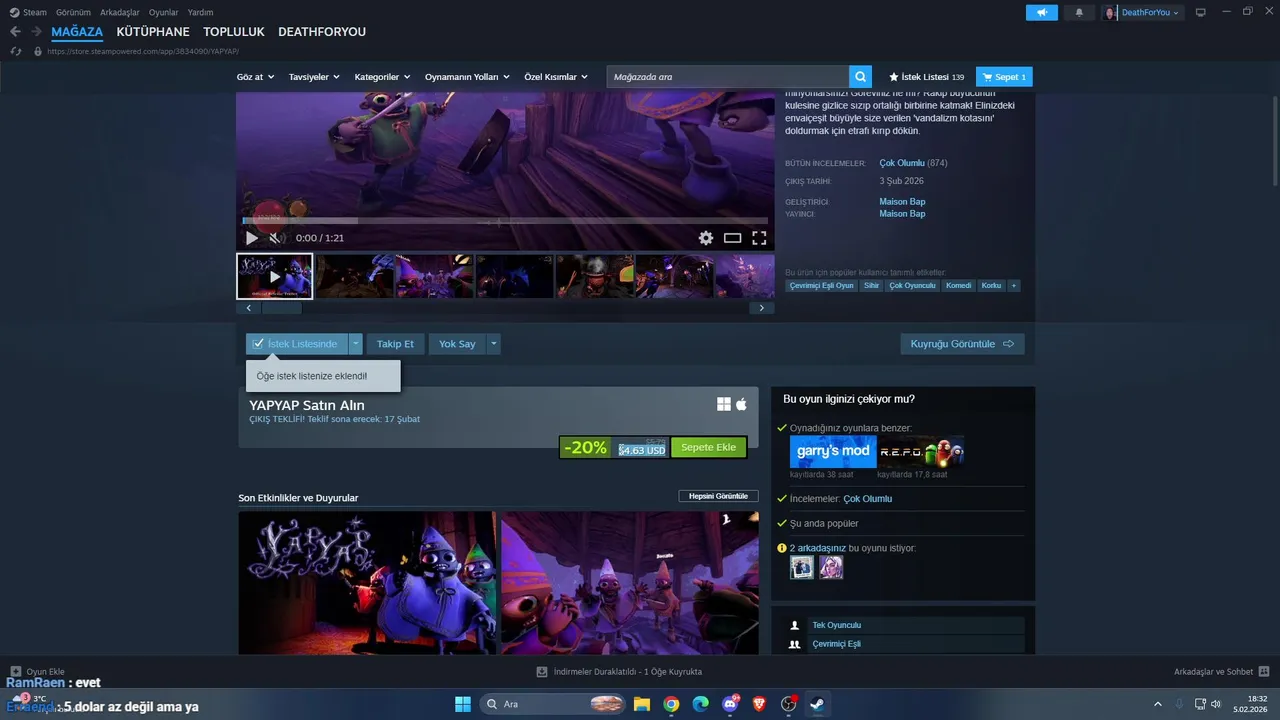Open video settings gear

coord(706,238)
